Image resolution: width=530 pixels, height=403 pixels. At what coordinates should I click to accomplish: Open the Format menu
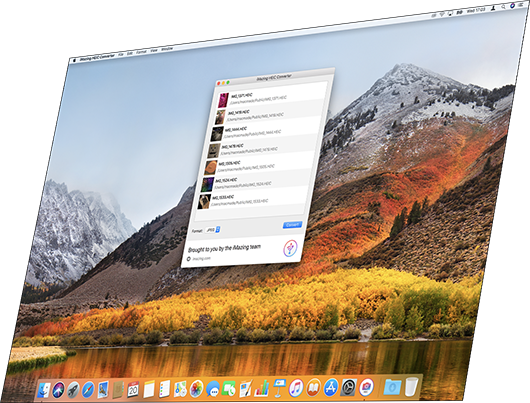coord(141,52)
